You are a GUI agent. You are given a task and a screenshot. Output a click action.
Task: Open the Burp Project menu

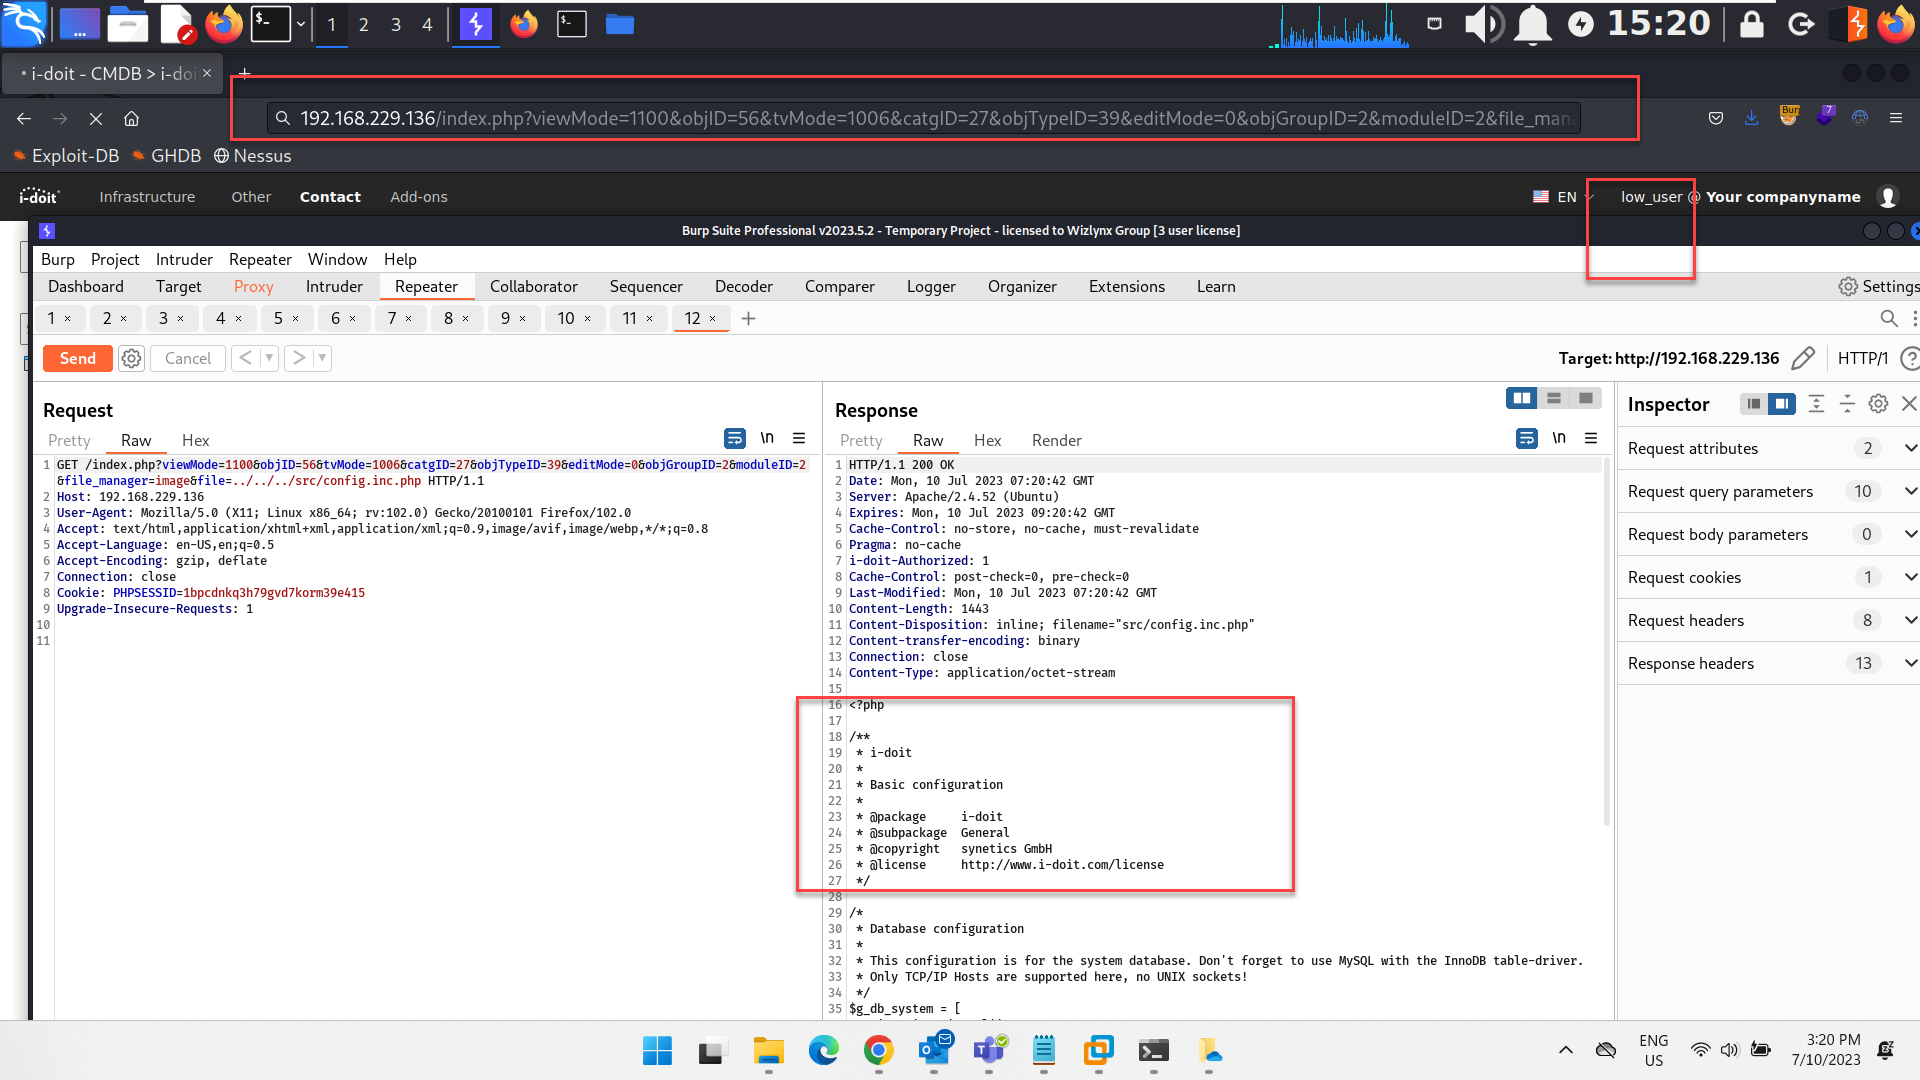coord(115,259)
